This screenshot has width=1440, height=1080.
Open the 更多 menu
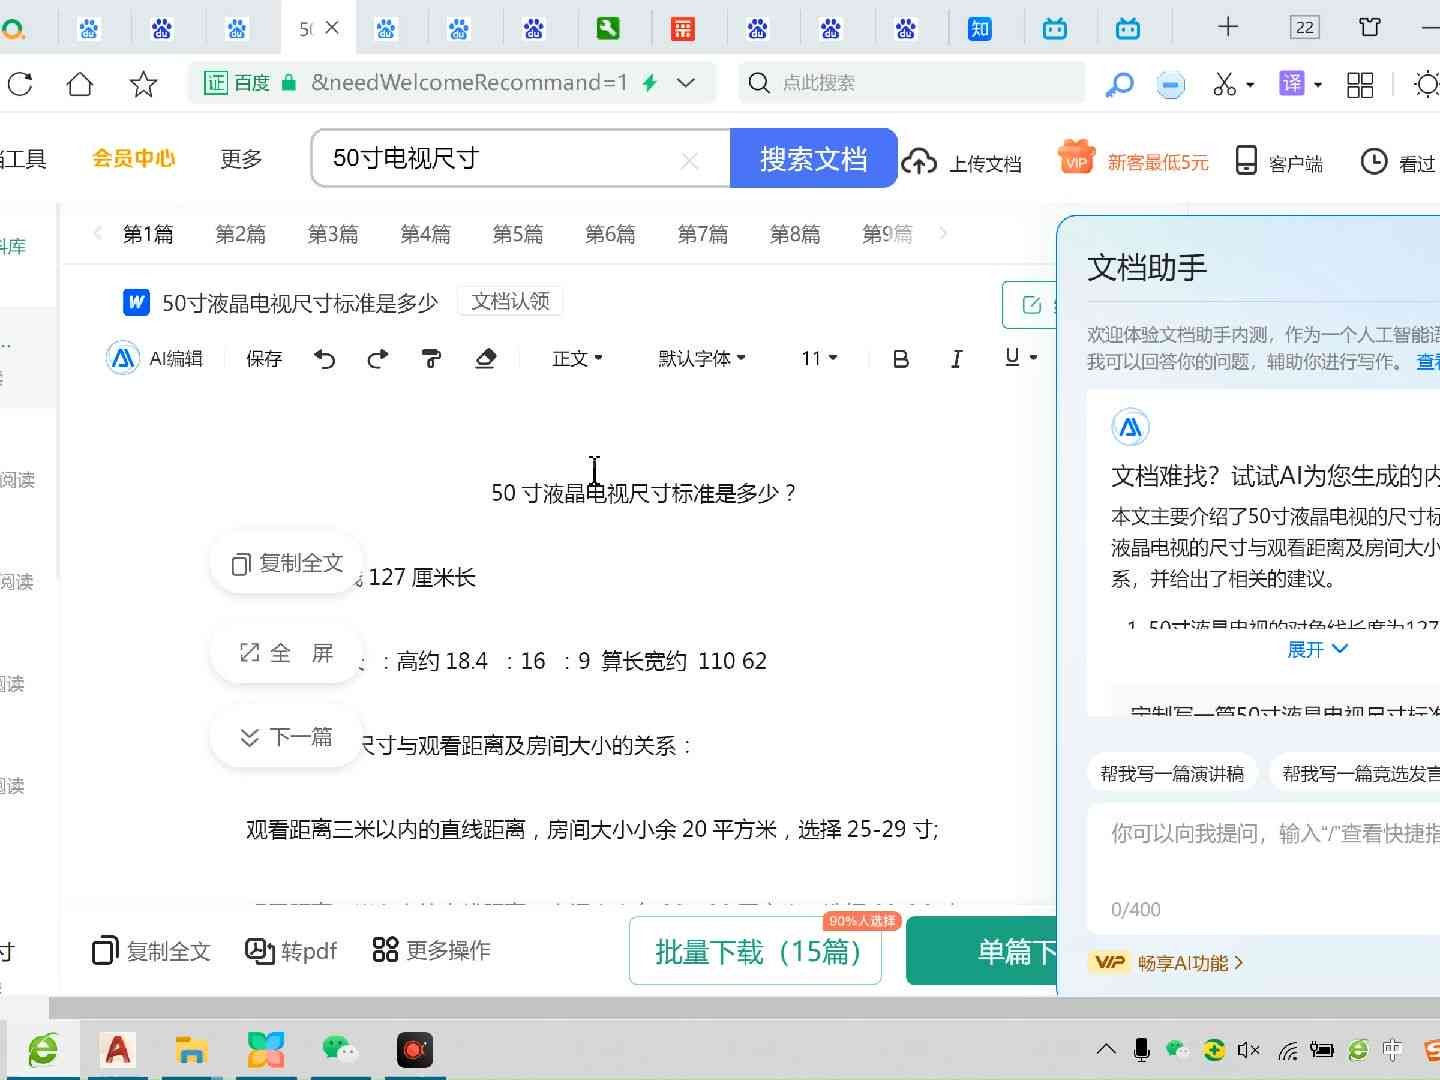point(241,159)
